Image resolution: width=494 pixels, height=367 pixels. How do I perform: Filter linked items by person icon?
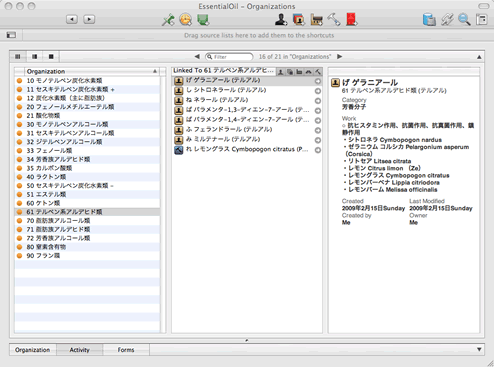pos(281,72)
